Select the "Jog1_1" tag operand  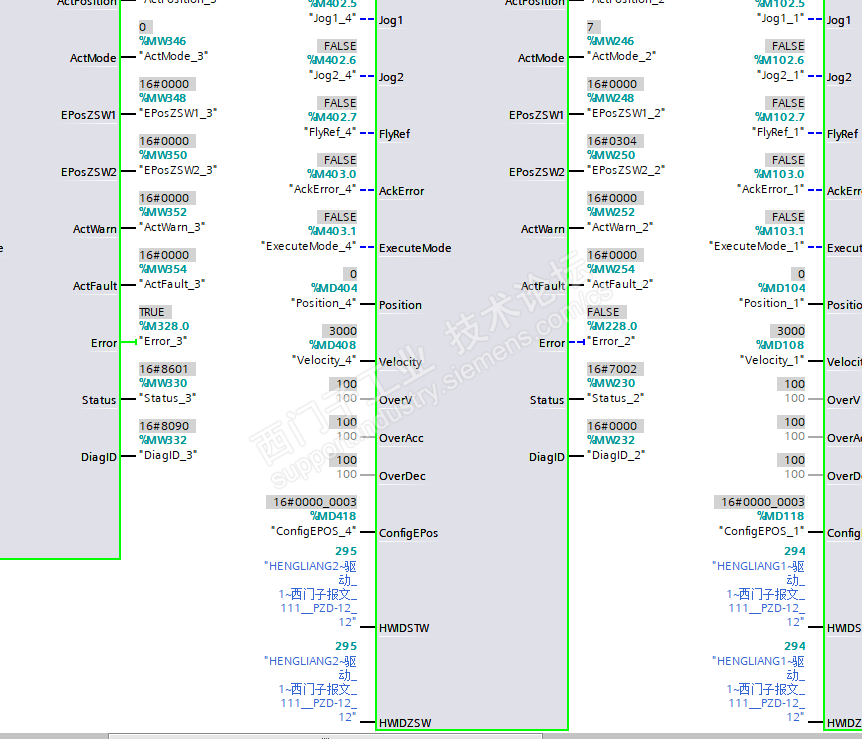781,18
